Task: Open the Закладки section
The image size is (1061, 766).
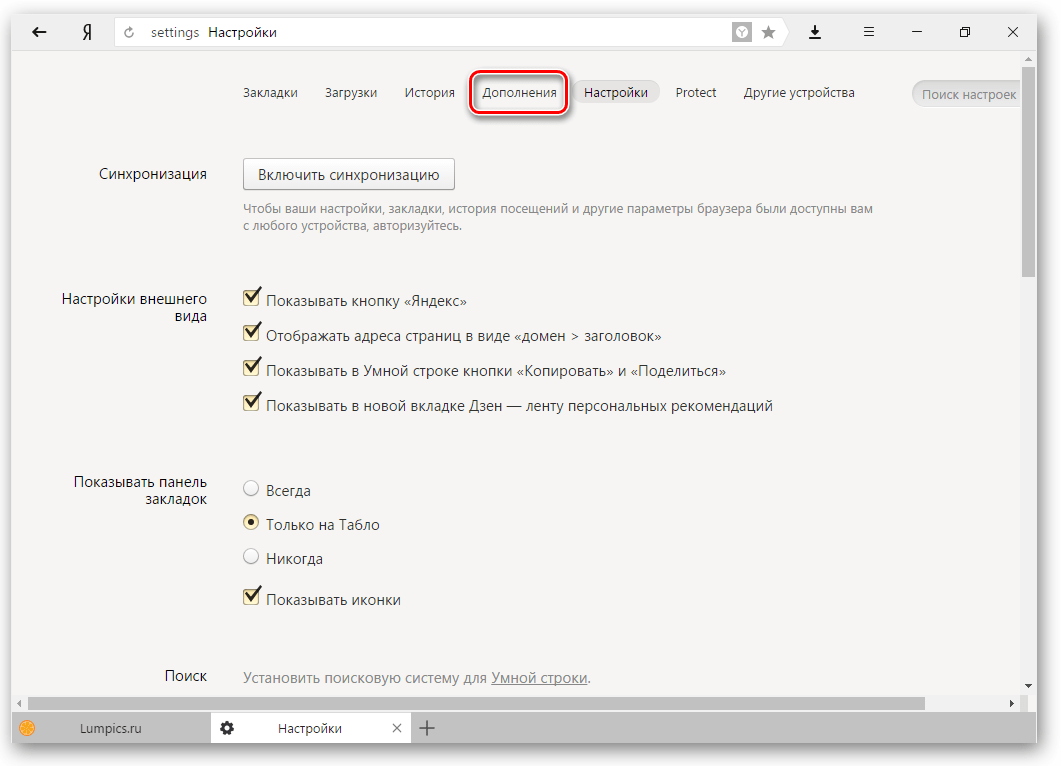Action: (x=271, y=93)
